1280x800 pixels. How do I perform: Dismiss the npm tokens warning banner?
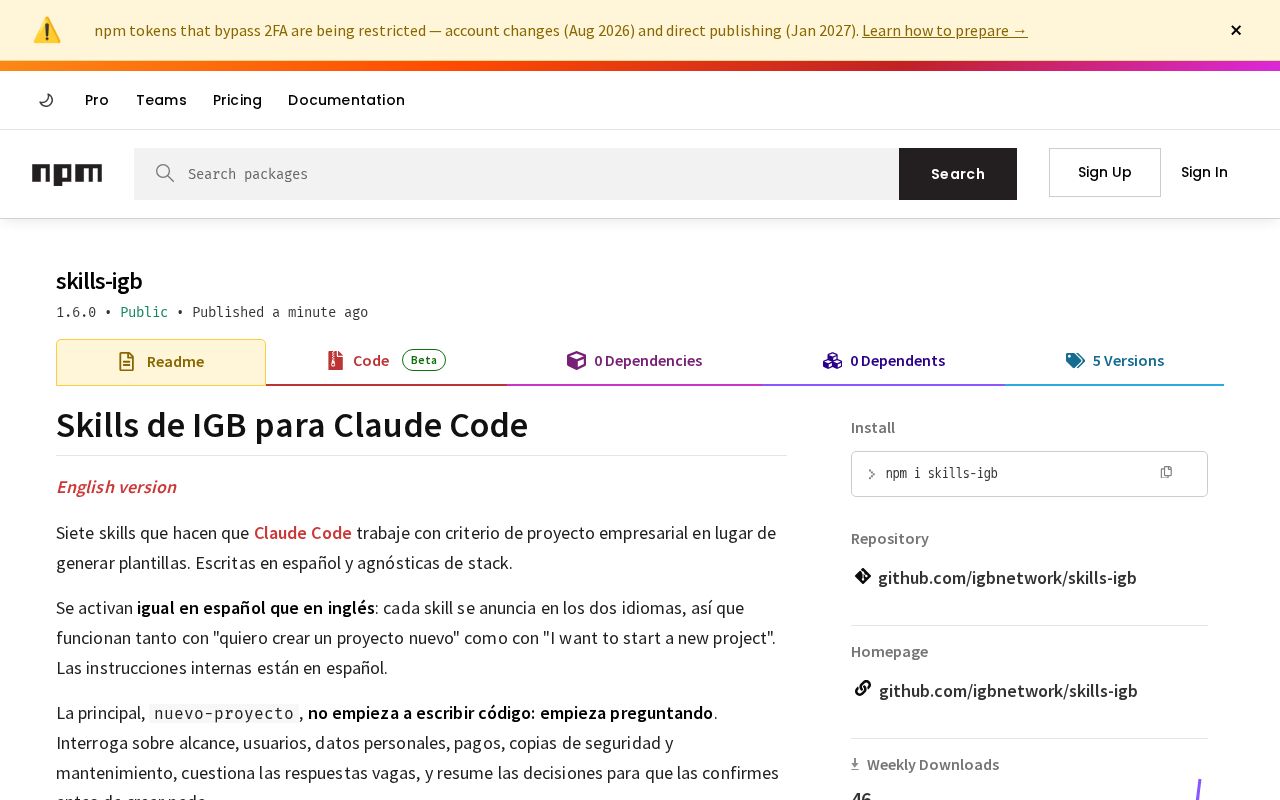pos(1236,30)
